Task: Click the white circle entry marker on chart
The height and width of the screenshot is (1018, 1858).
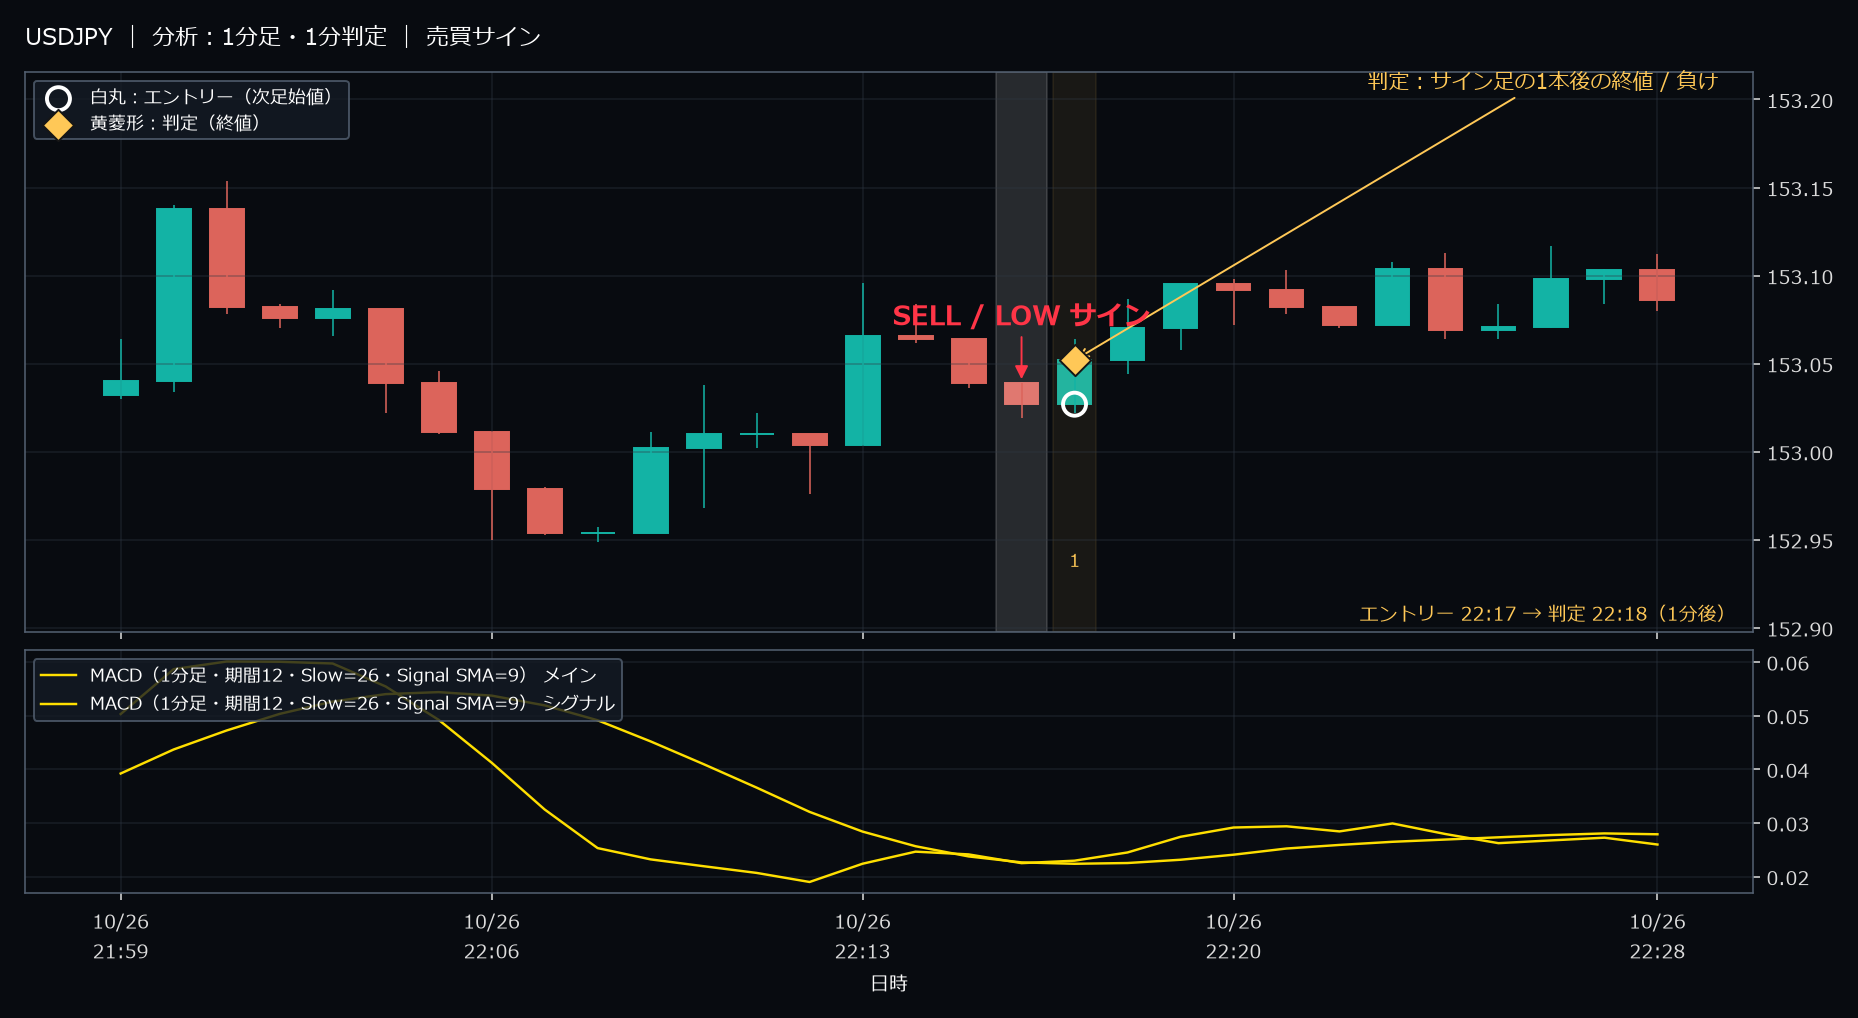Action: pyautogui.click(x=1074, y=404)
